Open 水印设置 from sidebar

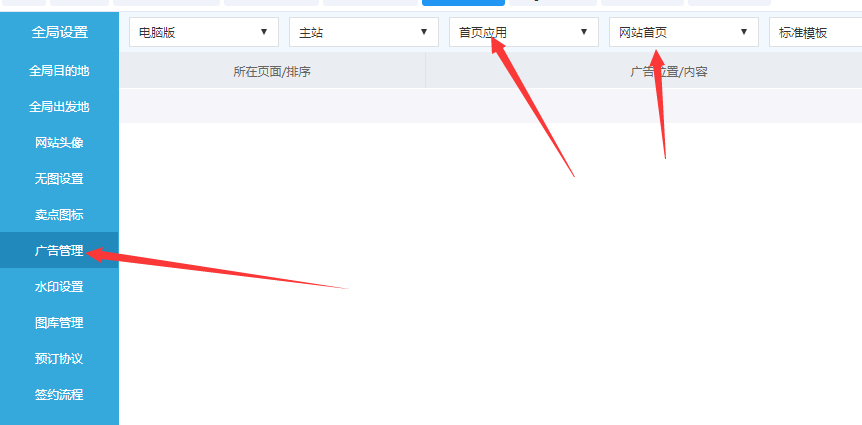(x=59, y=287)
